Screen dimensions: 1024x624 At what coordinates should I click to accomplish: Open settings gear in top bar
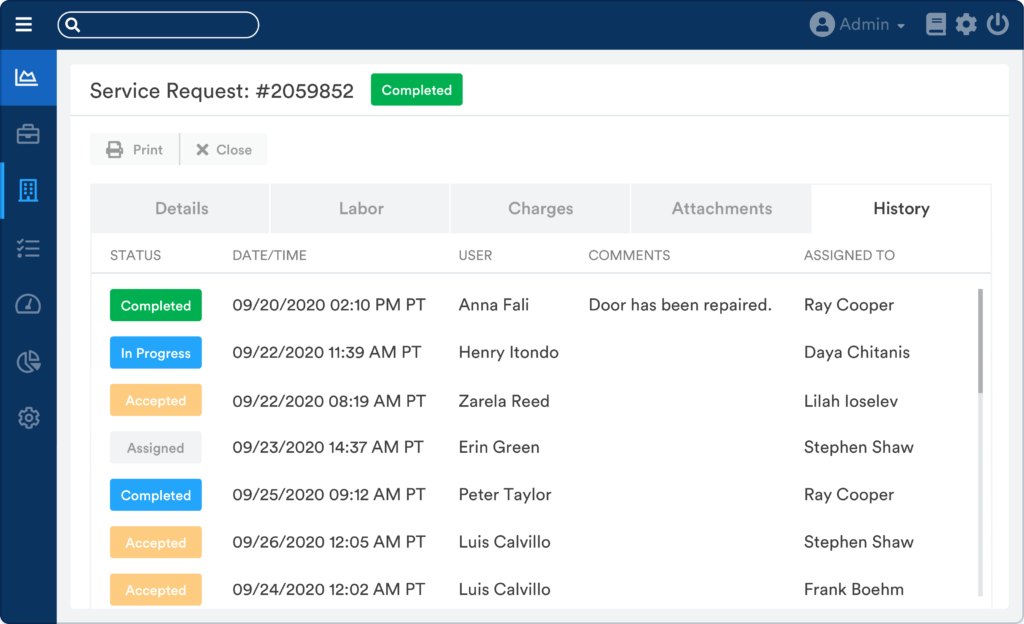966,25
